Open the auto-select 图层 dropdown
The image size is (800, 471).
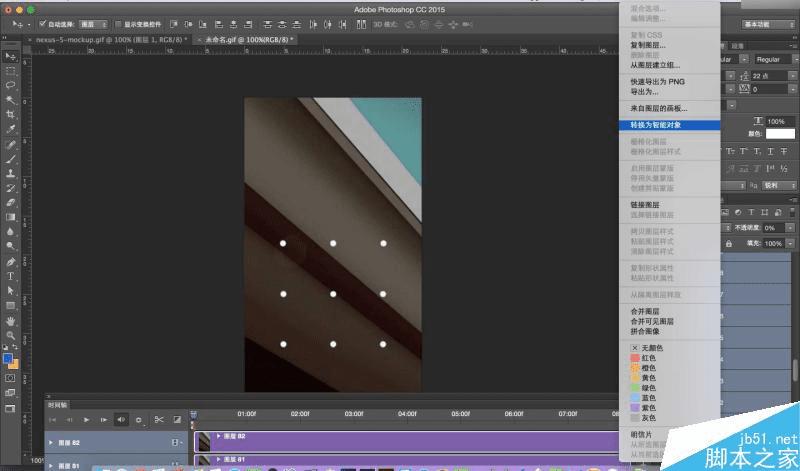(x=92, y=23)
